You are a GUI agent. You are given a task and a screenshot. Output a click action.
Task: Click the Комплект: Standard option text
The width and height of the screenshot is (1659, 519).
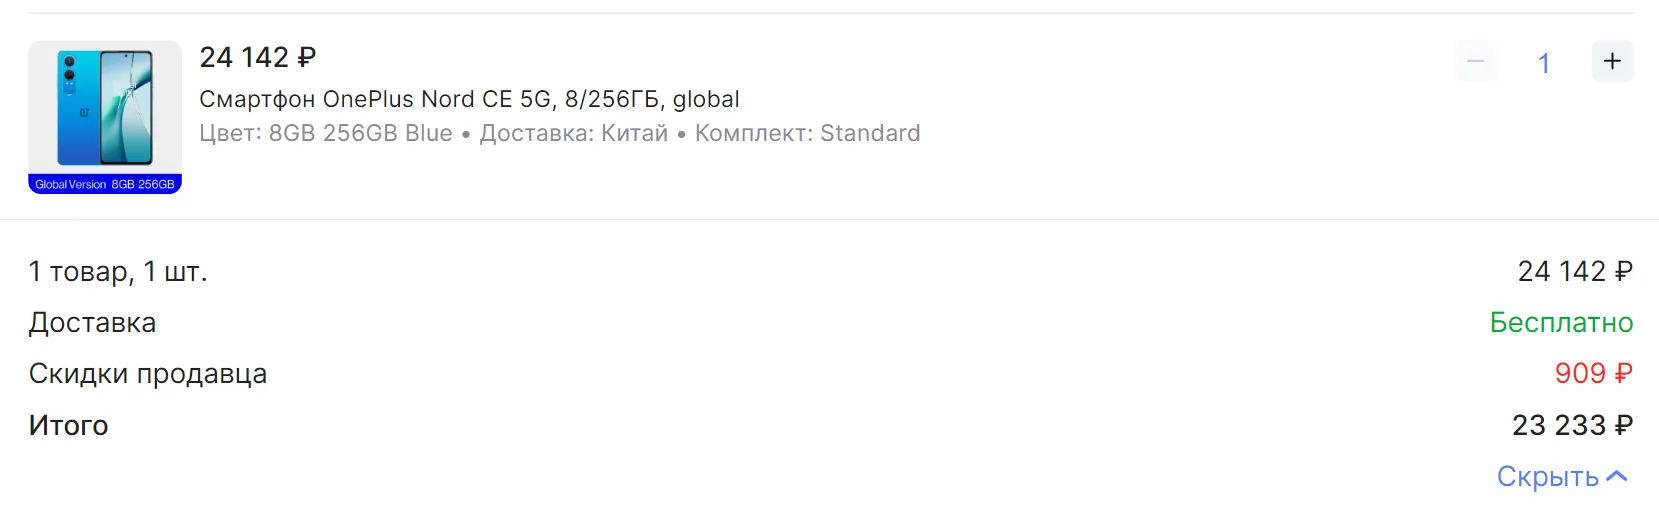point(807,134)
